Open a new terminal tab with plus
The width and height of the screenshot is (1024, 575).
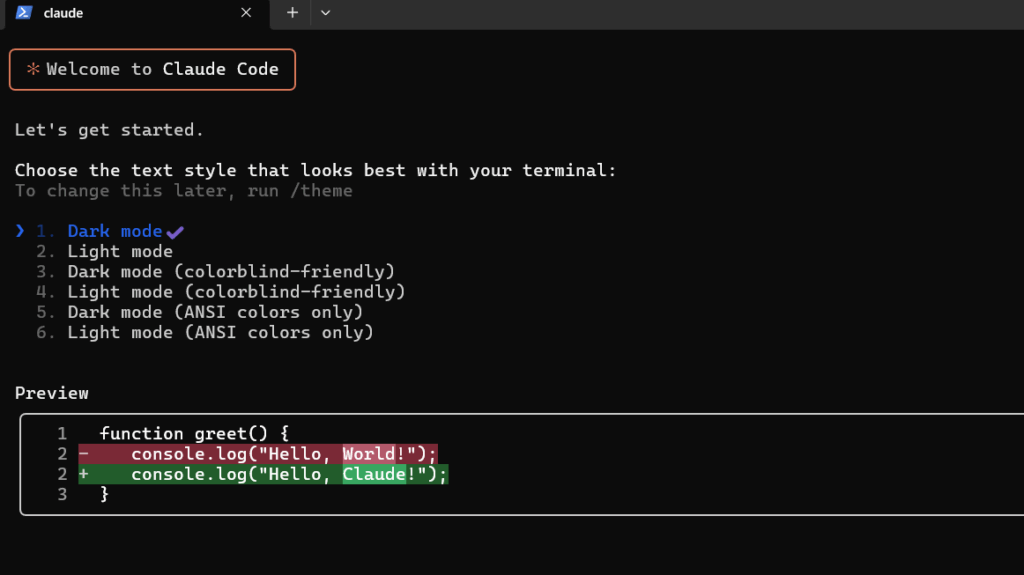(x=292, y=13)
